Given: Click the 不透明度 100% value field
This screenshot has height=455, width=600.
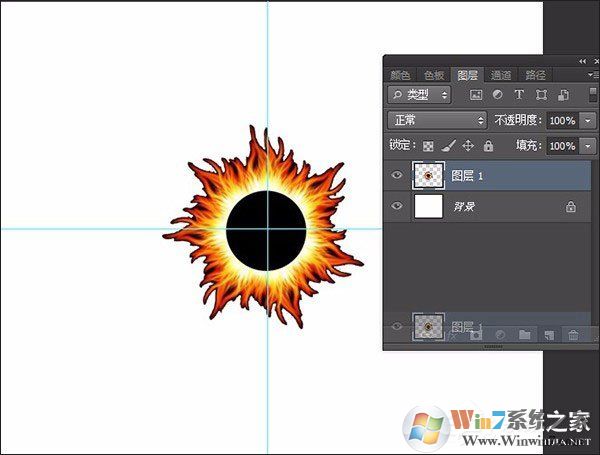Looking at the screenshot, I should coord(562,121).
